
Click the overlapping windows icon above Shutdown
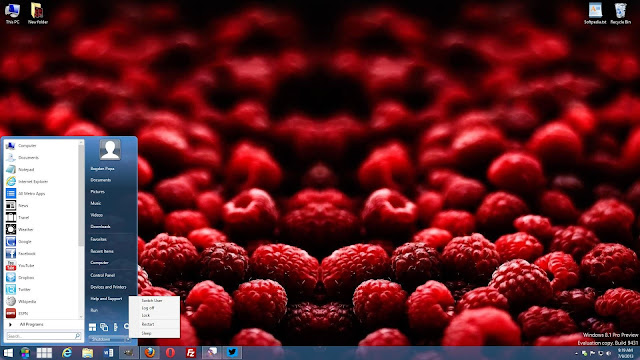pyautogui.click(x=104, y=327)
